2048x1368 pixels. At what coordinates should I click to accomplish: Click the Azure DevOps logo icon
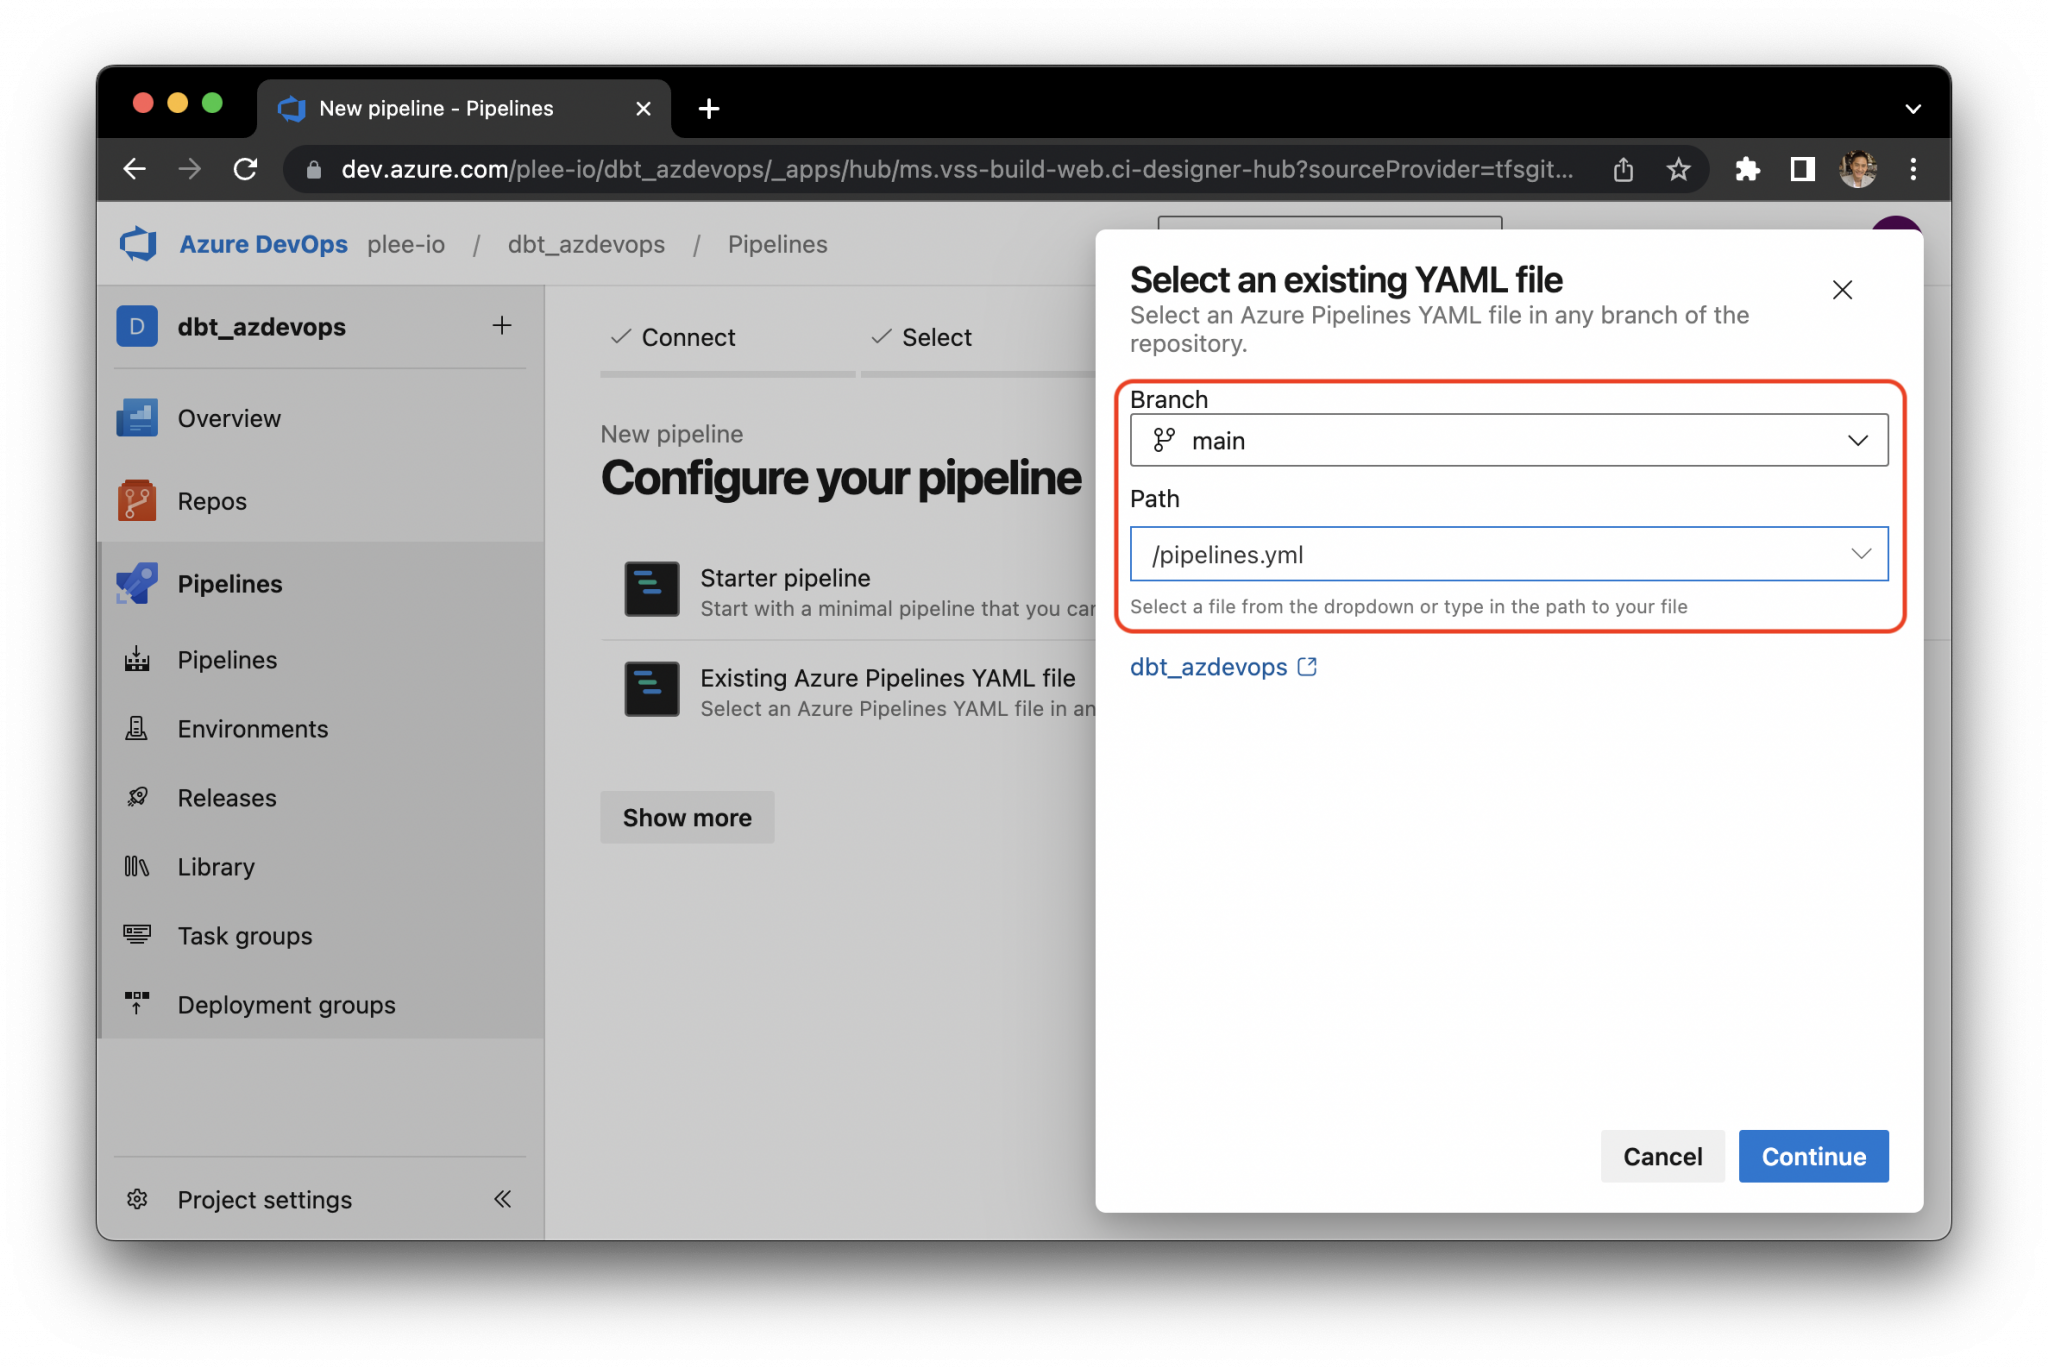pos(138,244)
